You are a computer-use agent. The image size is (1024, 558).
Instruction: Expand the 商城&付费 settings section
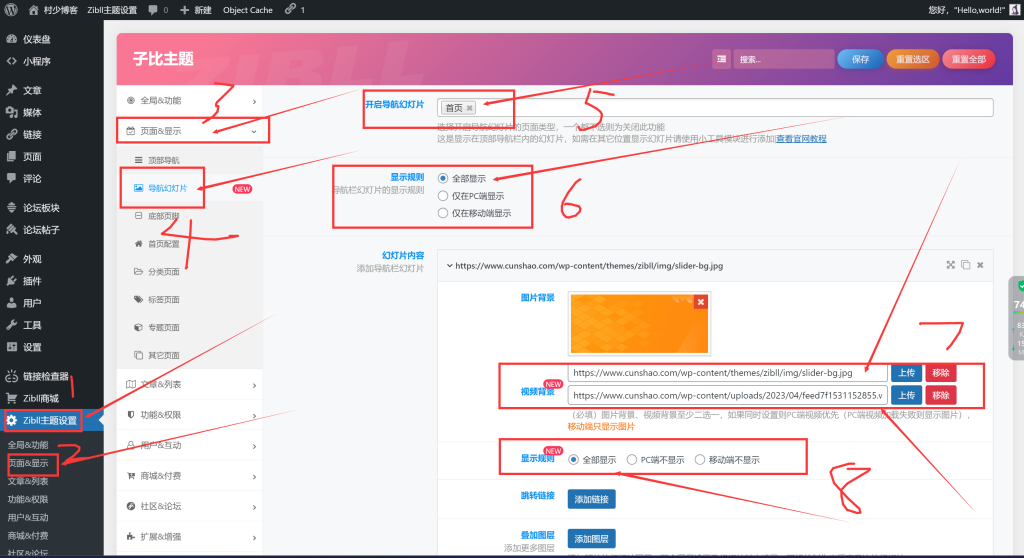pyautogui.click(x=189, y=476)
